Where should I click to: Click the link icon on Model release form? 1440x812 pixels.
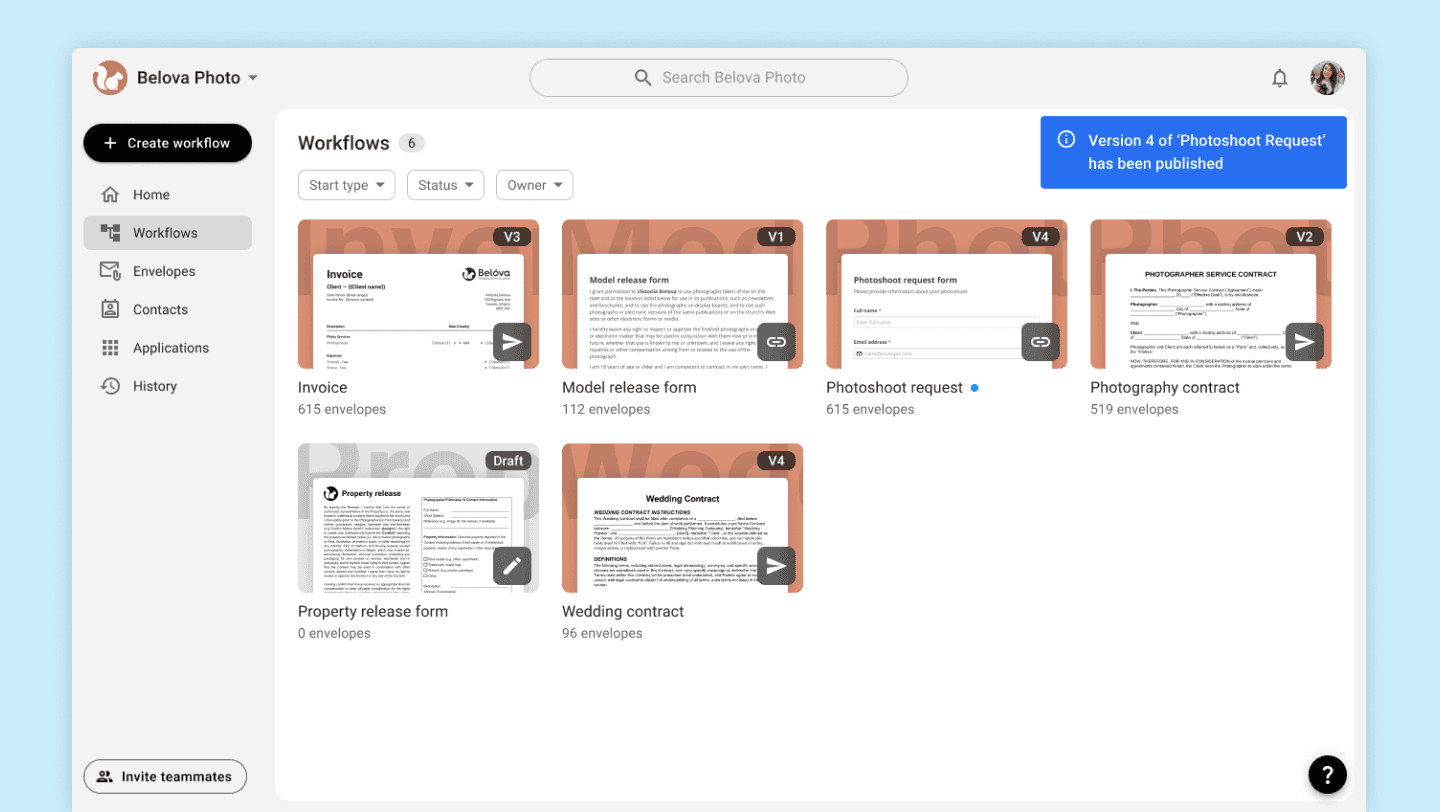click(x=776, y=342)
